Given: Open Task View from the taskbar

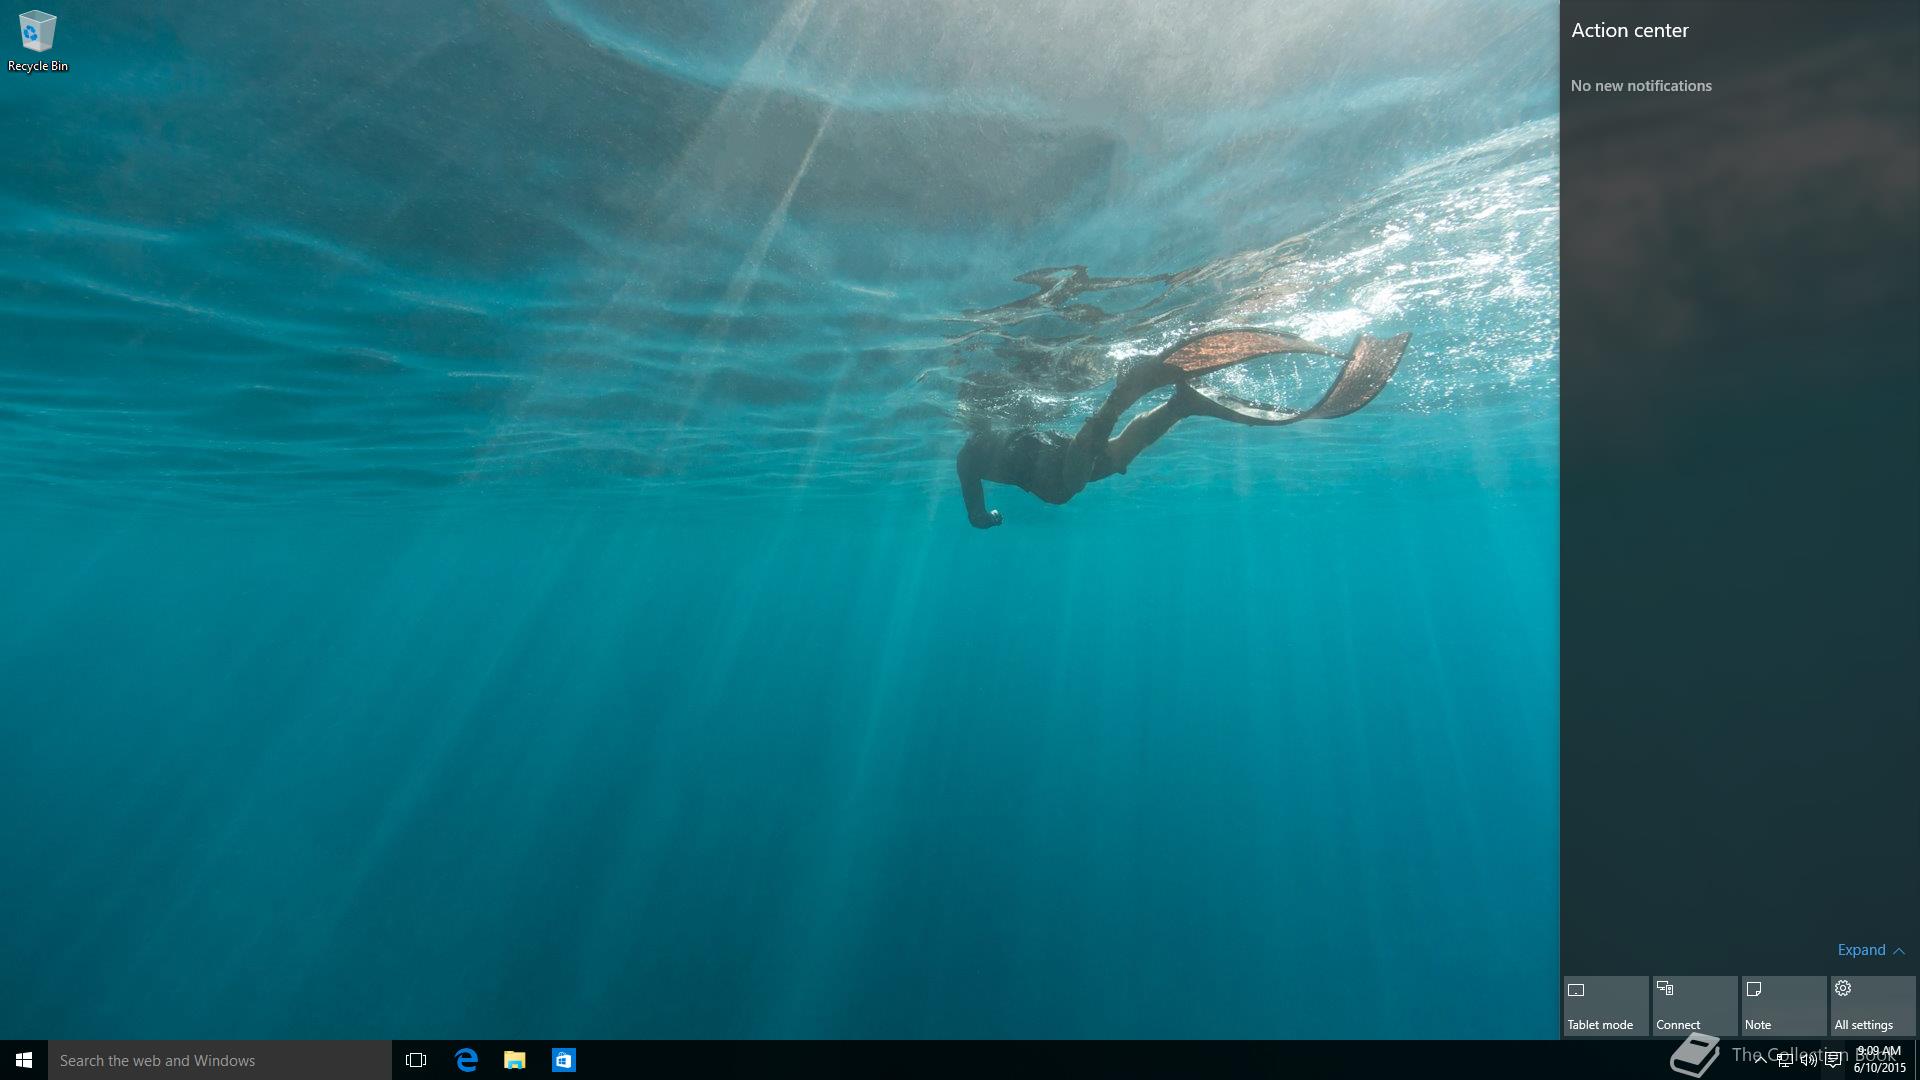Looking at the screenshot, I should (416, 1060).
